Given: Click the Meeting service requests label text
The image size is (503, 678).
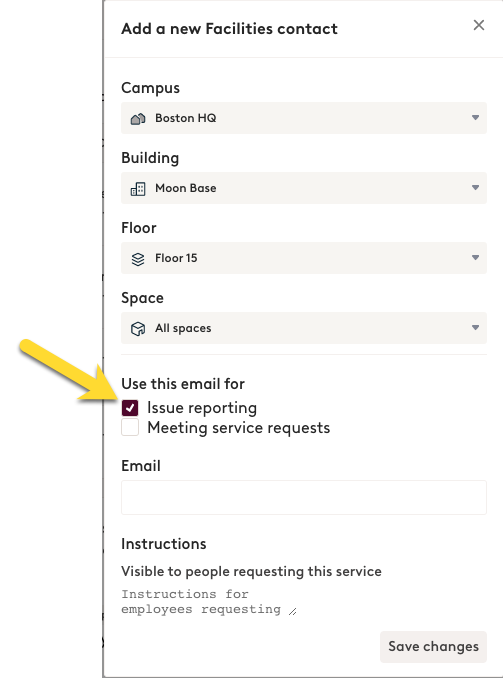Looking at the screenshot, I should pyautogui.click(x=238, y=428).
